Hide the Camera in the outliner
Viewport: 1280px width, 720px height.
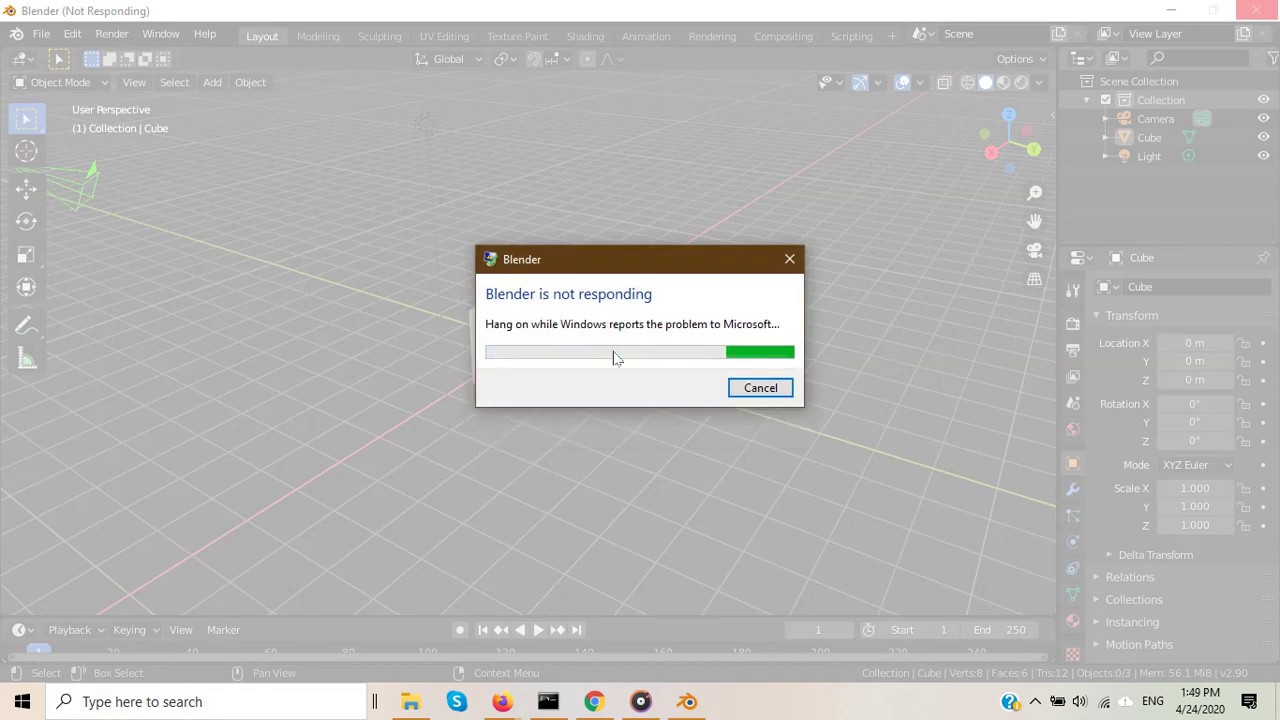point(1263,119)
